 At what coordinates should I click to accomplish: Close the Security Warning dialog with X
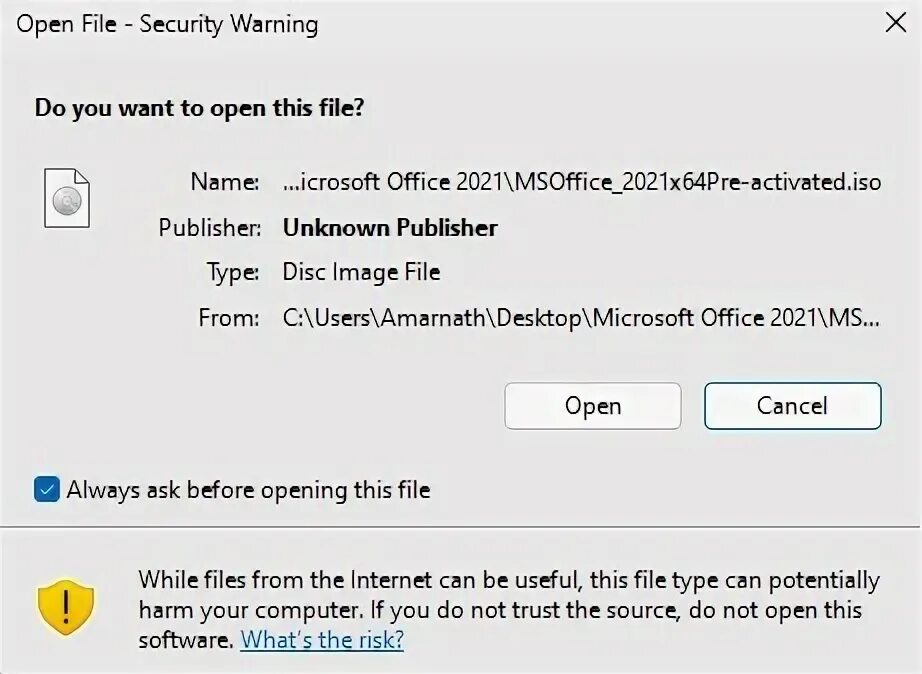pos(895,25)
